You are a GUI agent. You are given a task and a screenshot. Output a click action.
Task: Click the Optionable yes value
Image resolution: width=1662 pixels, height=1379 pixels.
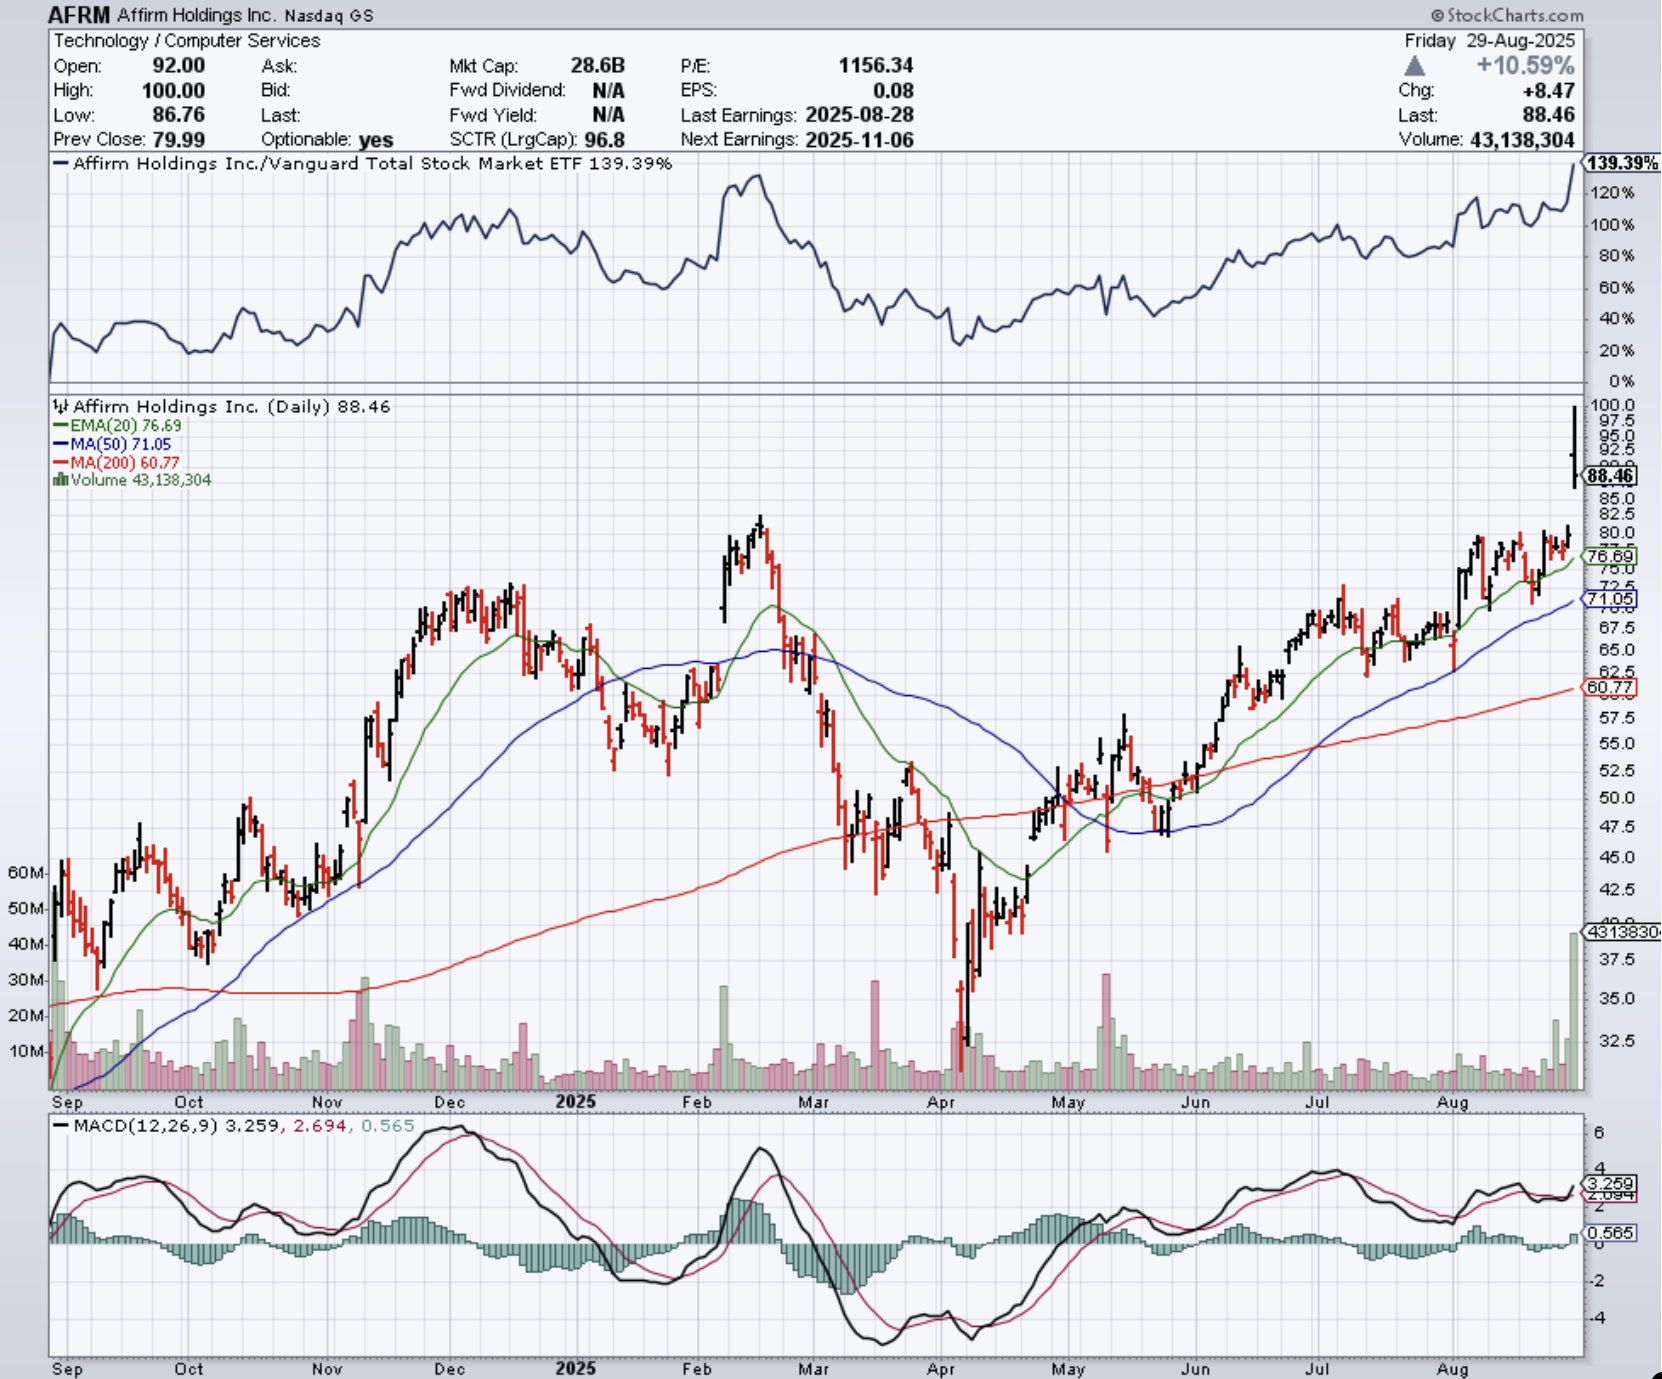[376, 140]
